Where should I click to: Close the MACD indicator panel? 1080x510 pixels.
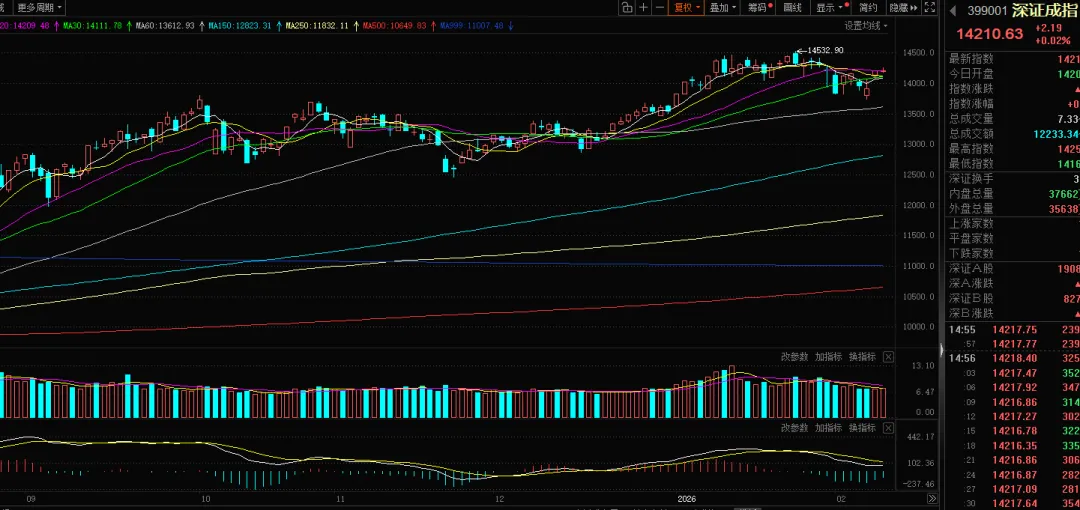[x=888, y=427]
